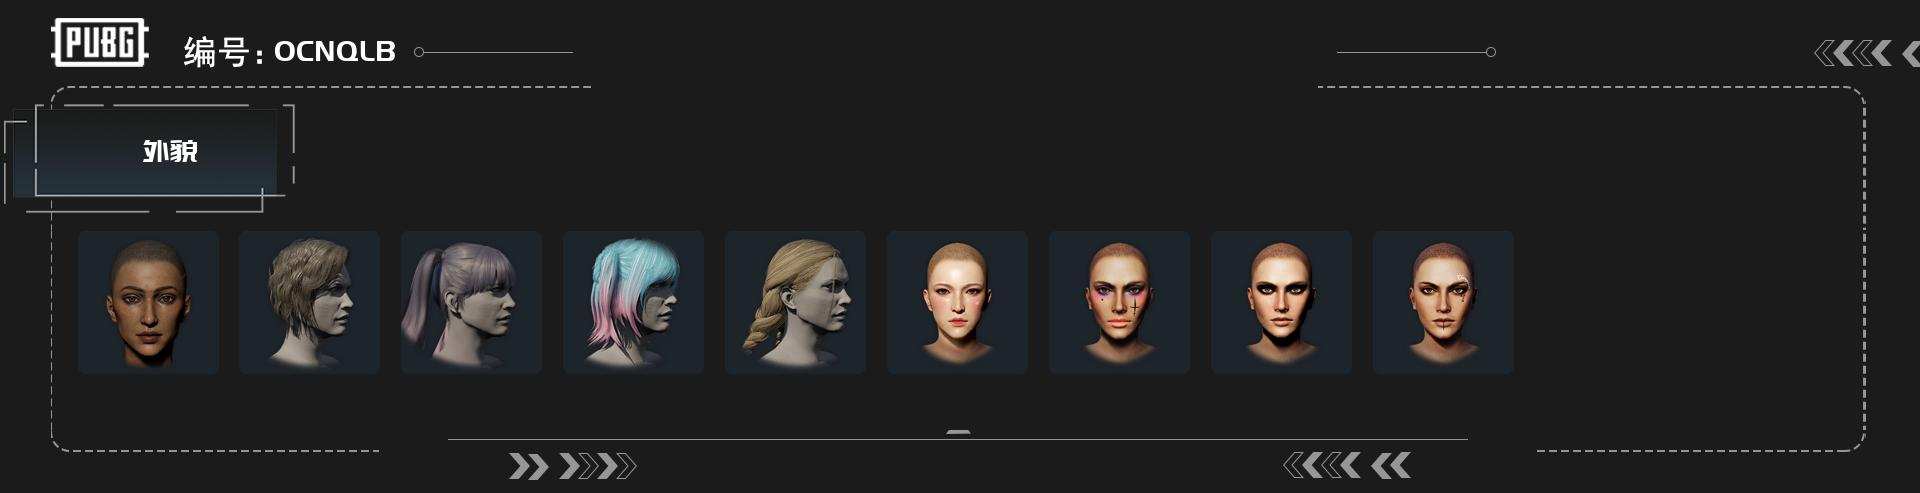Click the PUBG logo
The width and height of the screenshot is (1920, 493).
pos(100,43)
